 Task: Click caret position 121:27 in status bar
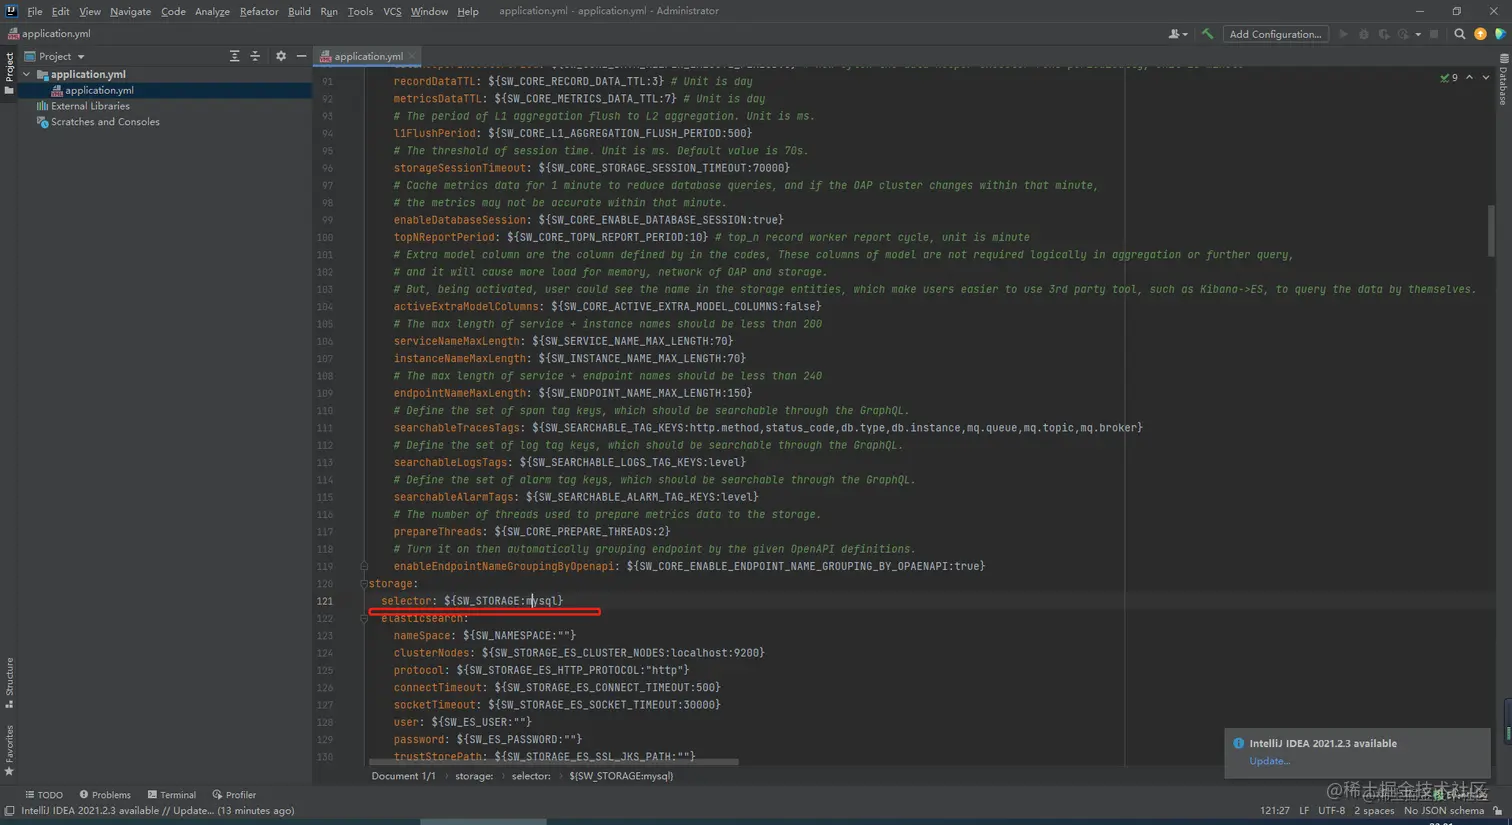(1274, 811)
